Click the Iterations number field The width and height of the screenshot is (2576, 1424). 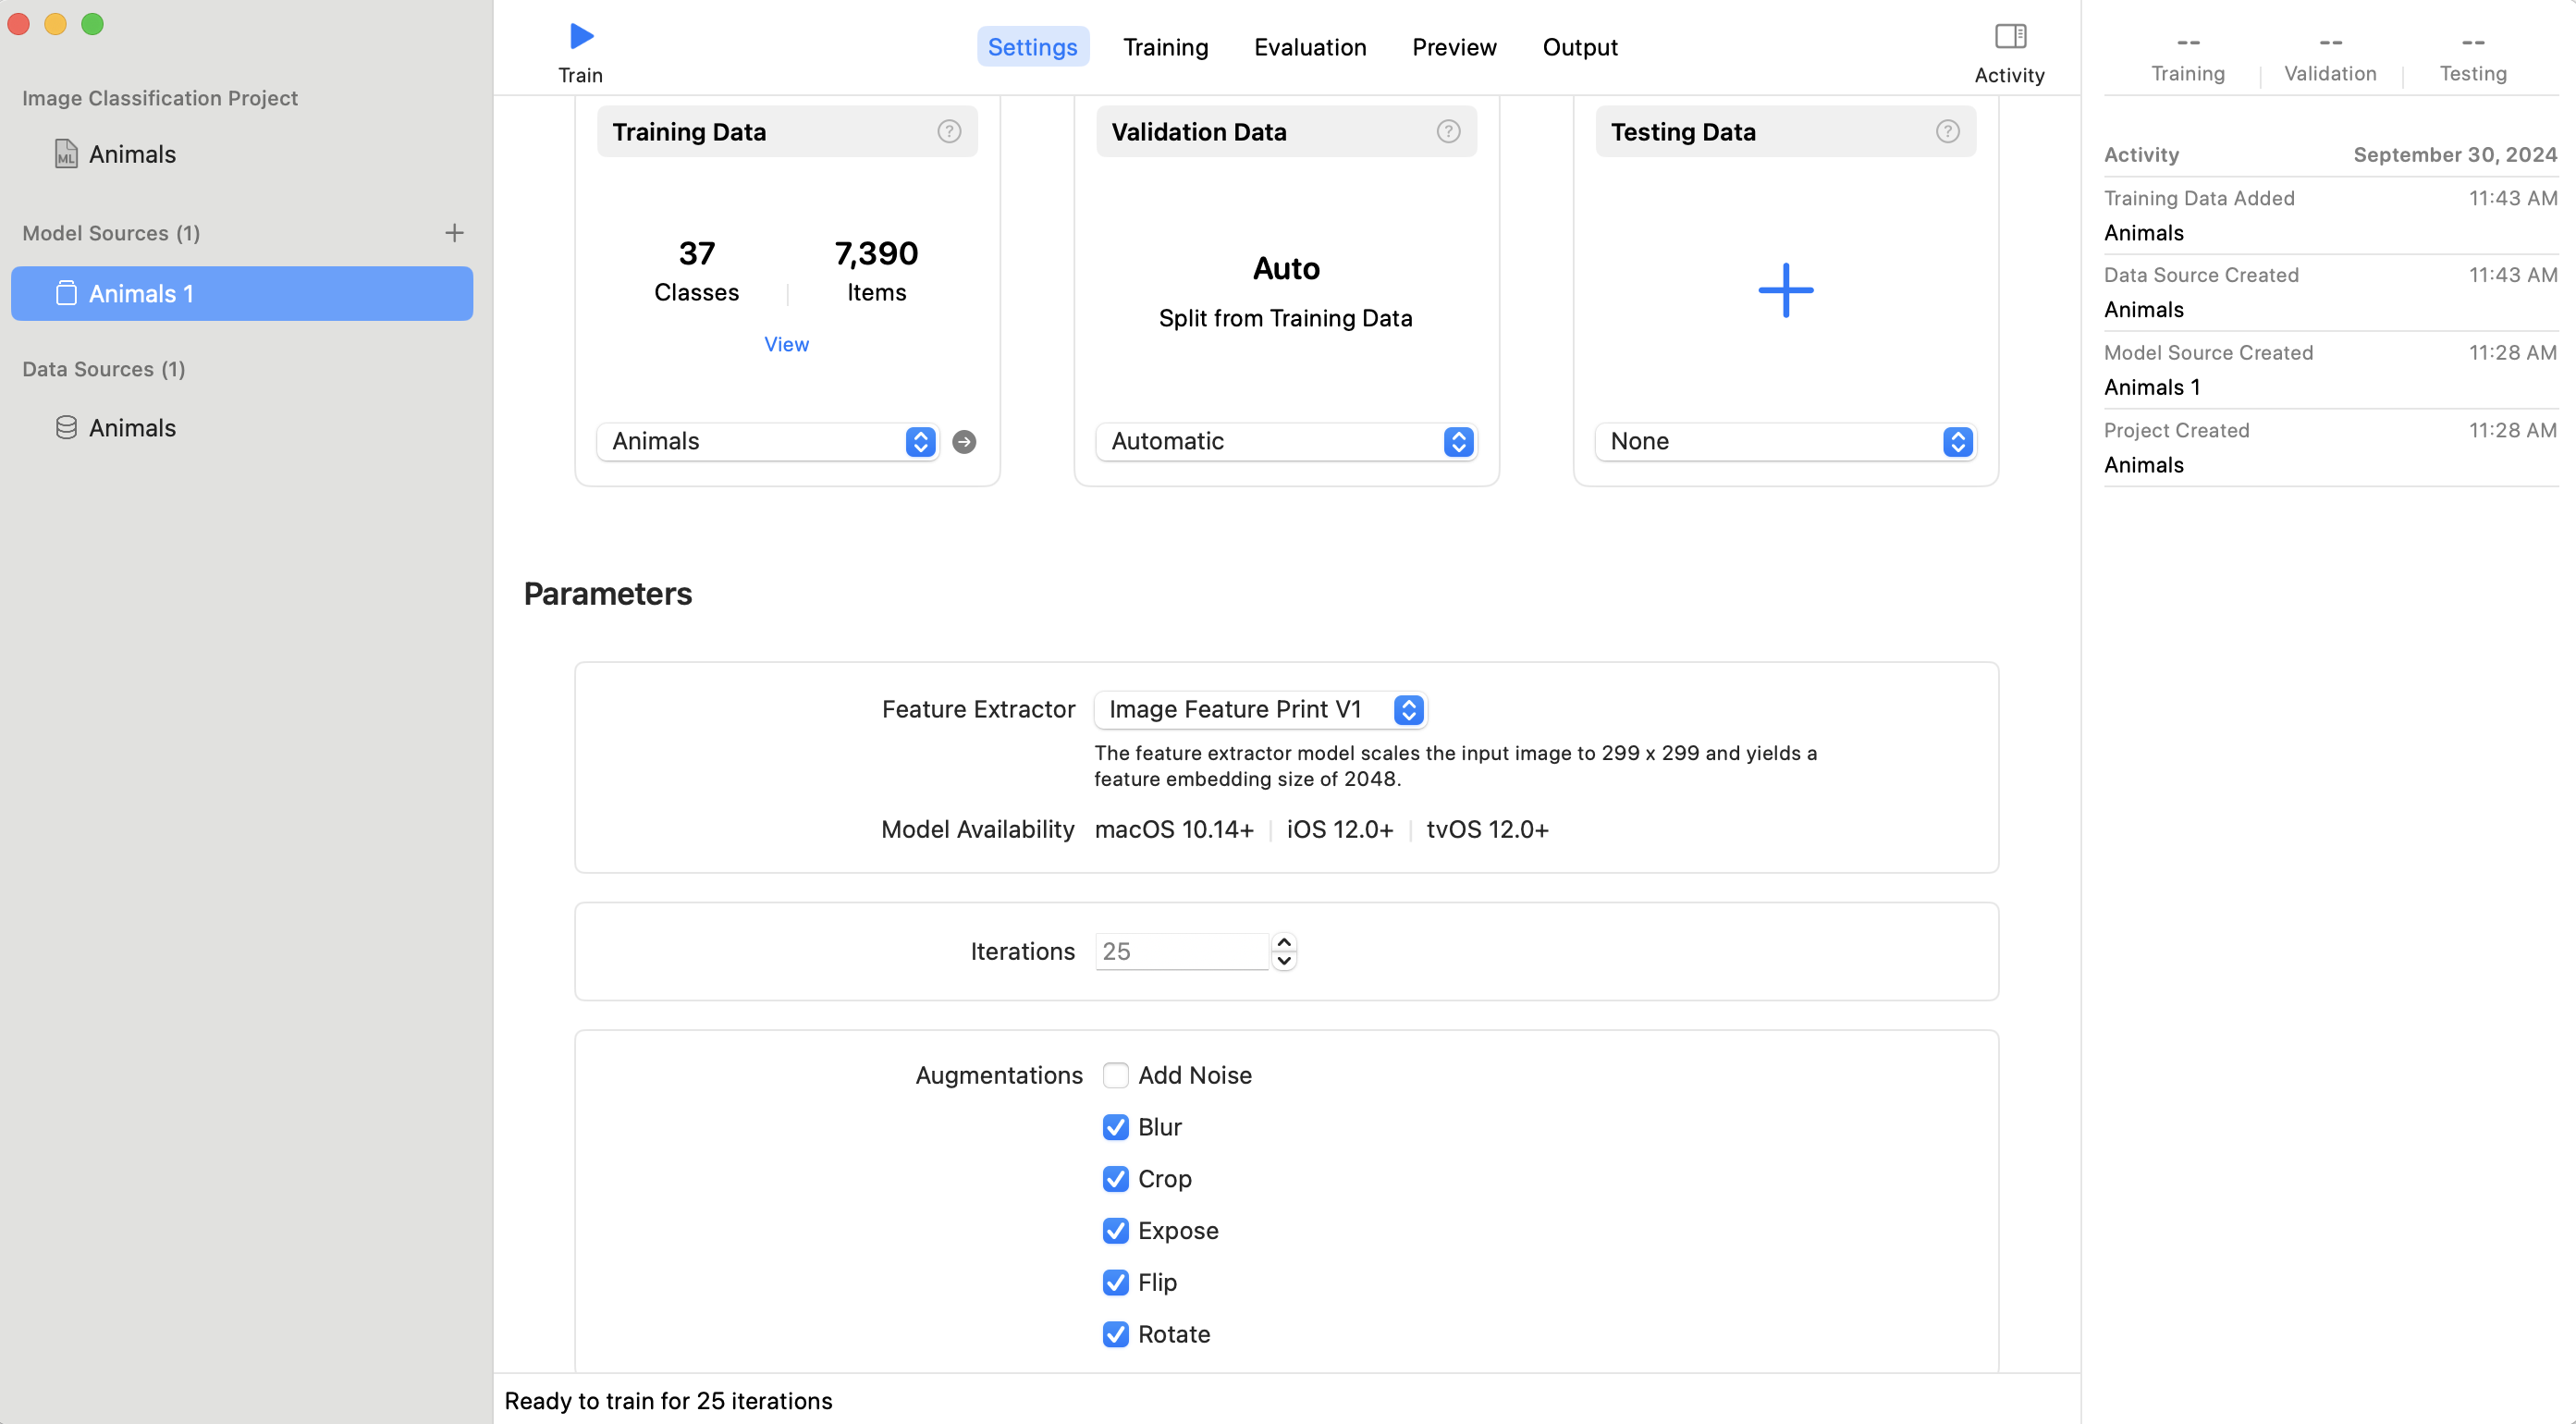(1182, 952)
